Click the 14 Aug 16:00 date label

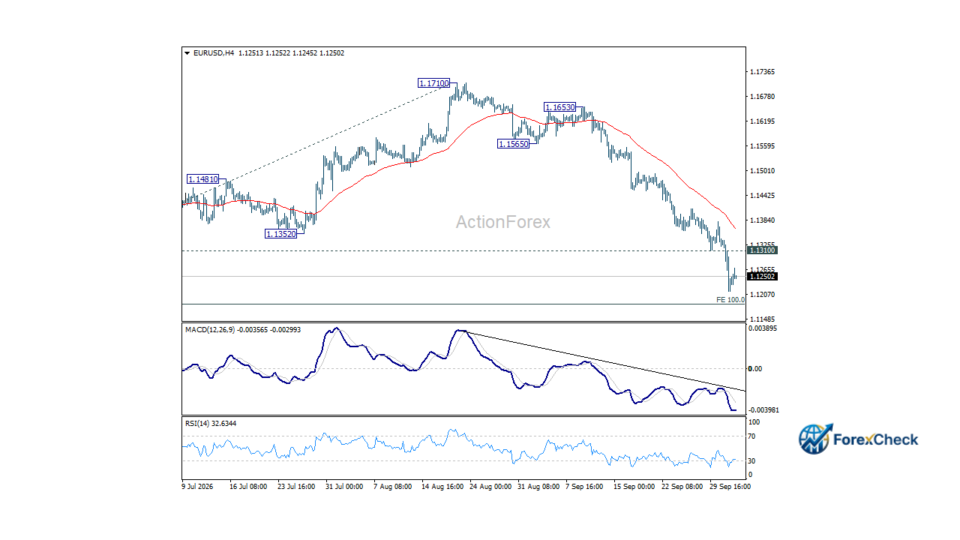click(x=442, y=487)
